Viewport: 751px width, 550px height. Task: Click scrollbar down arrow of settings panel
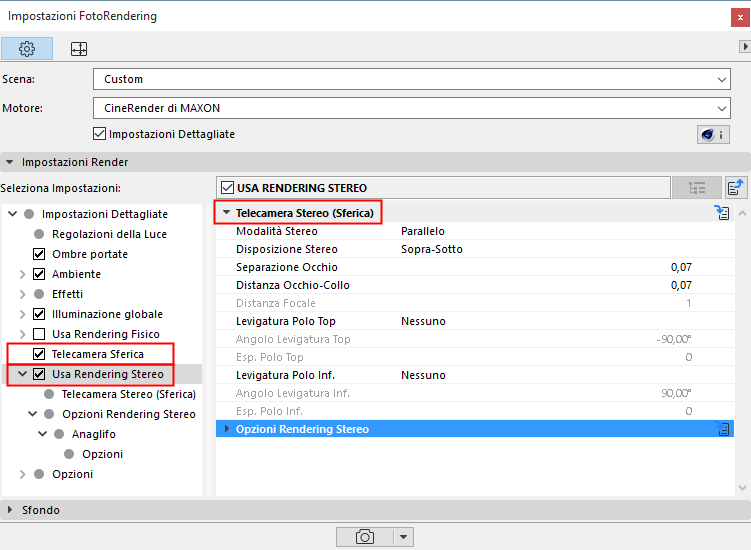[x=742, y=488]
